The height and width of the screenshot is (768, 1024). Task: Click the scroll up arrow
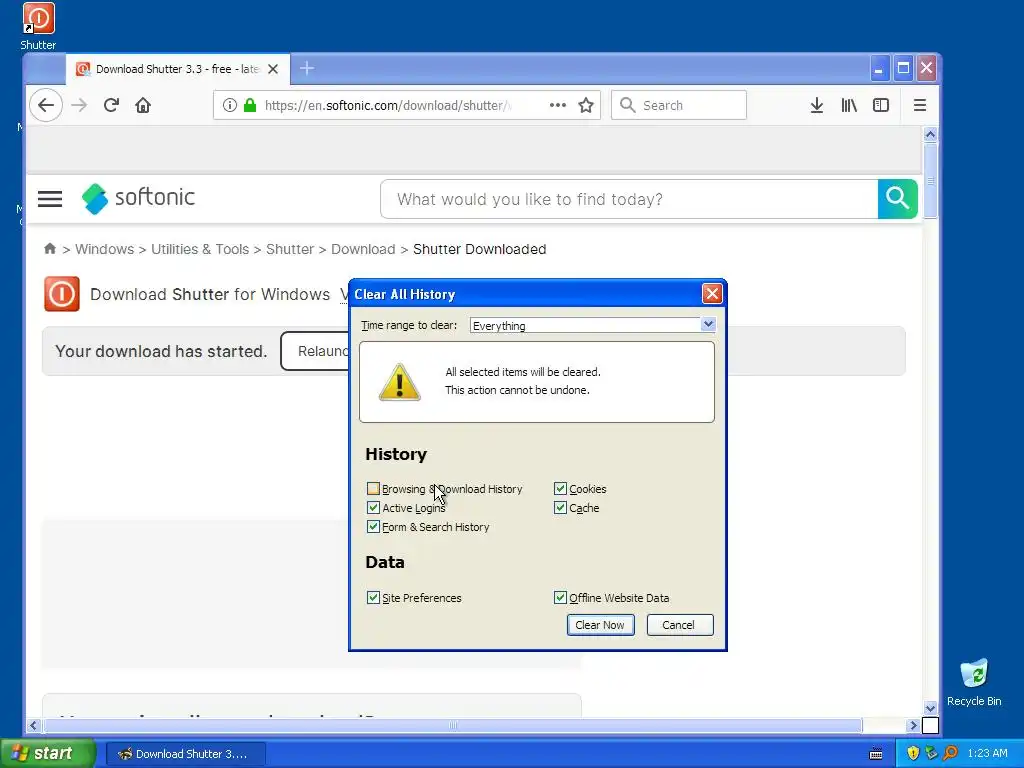(x=930, y=135)
